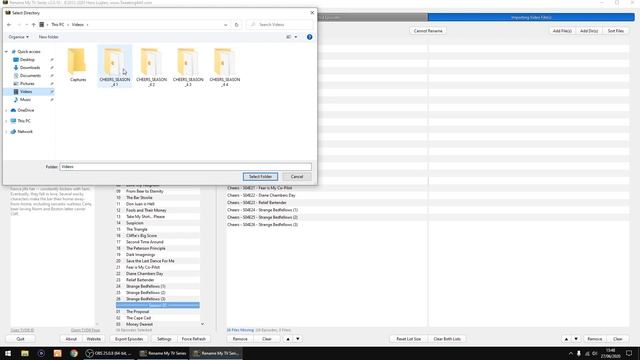
Task: Open Documents in Quick access
Action: (30, 76)
